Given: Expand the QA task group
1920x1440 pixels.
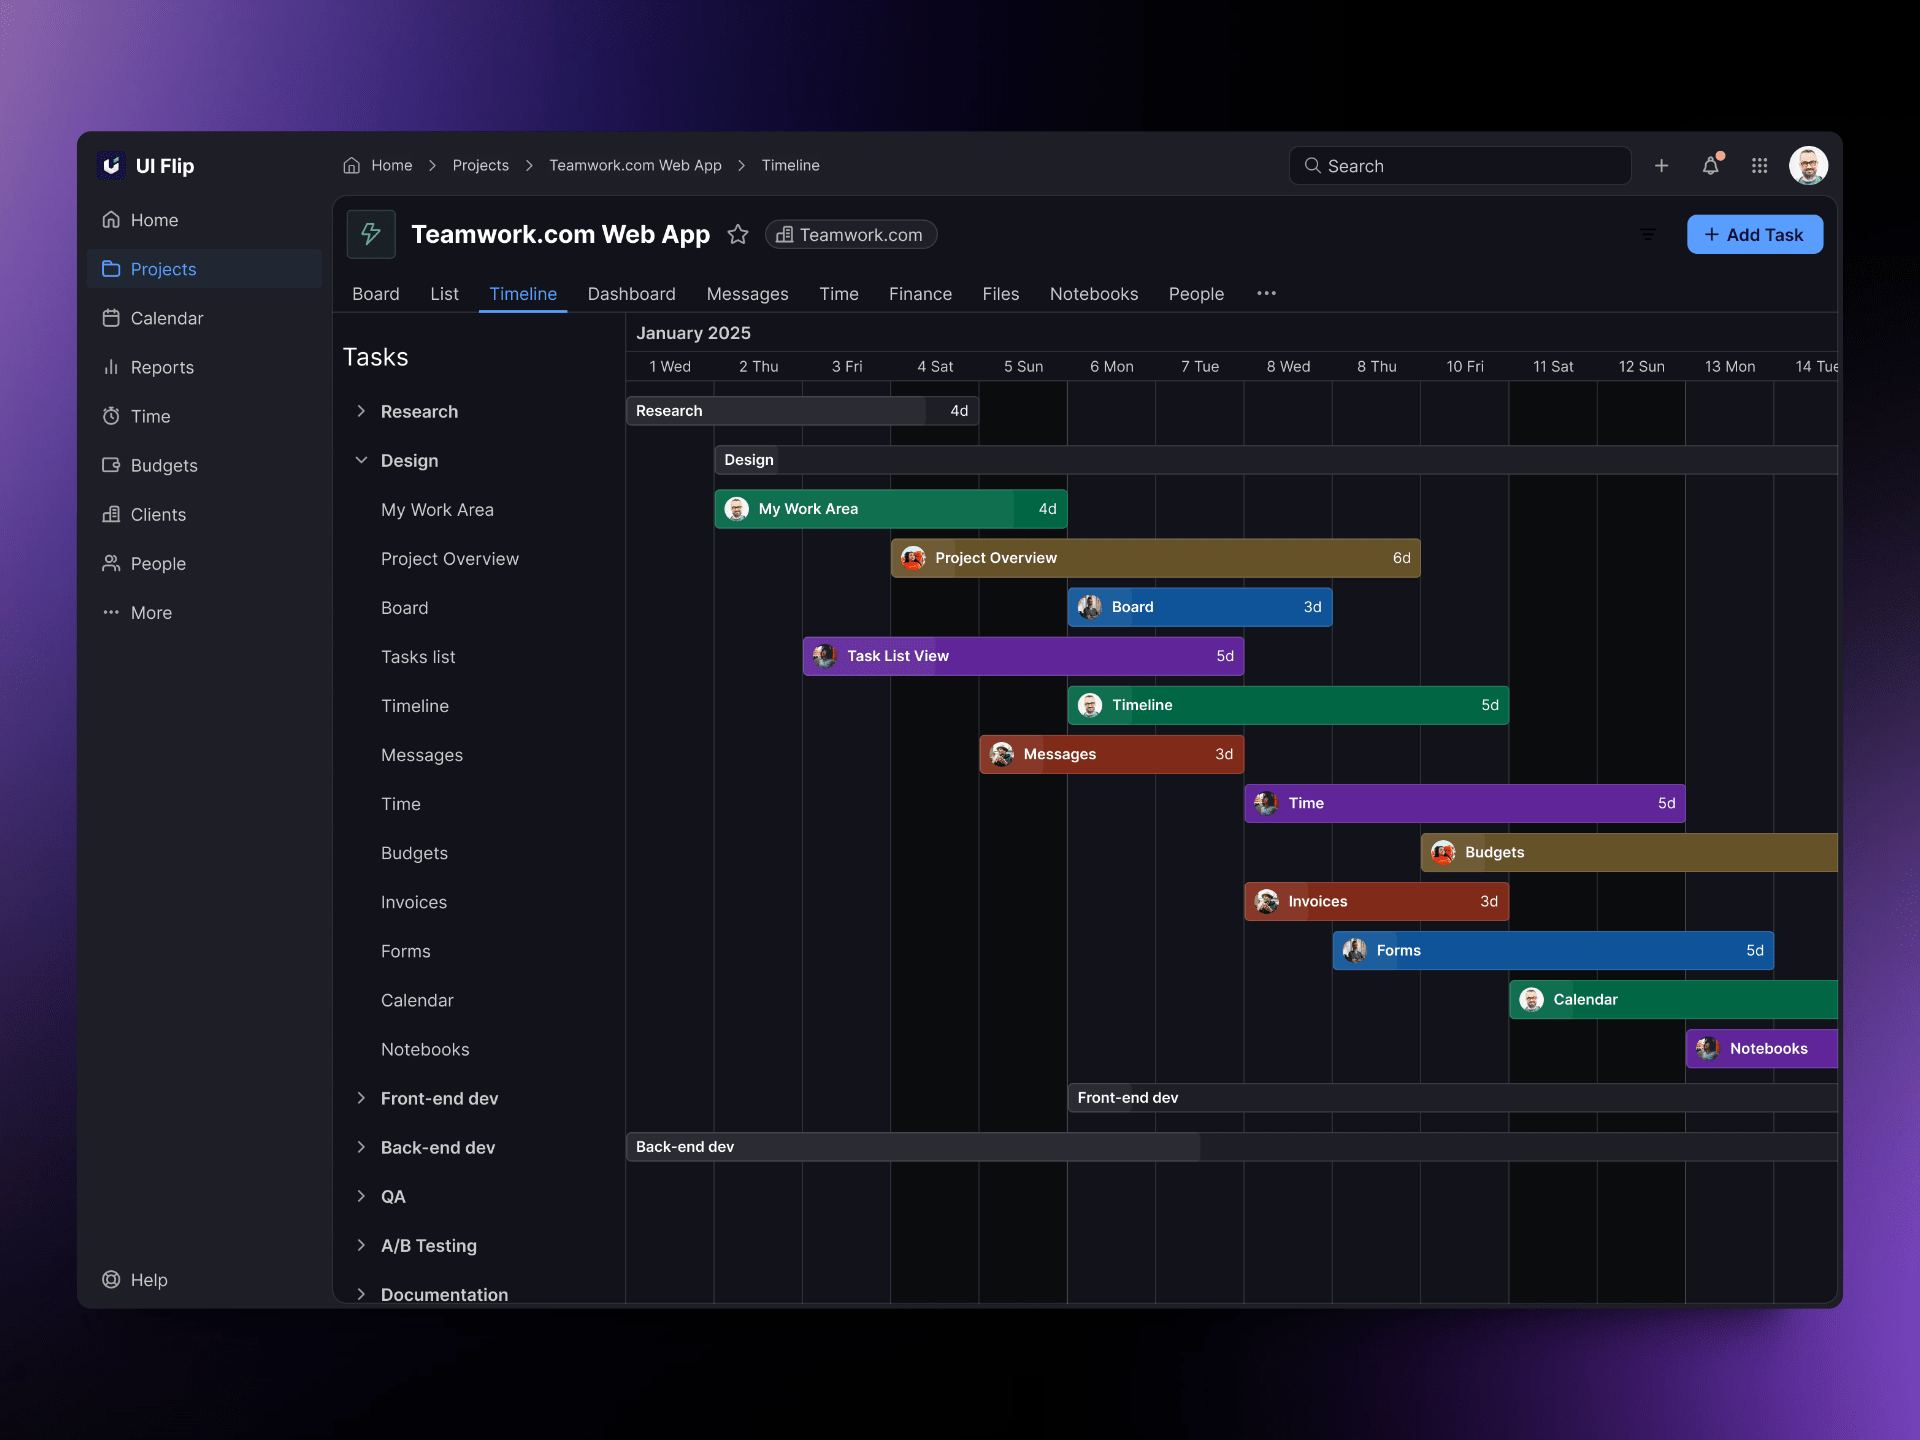Looking at the screenshot, I should coord(361,1196).
